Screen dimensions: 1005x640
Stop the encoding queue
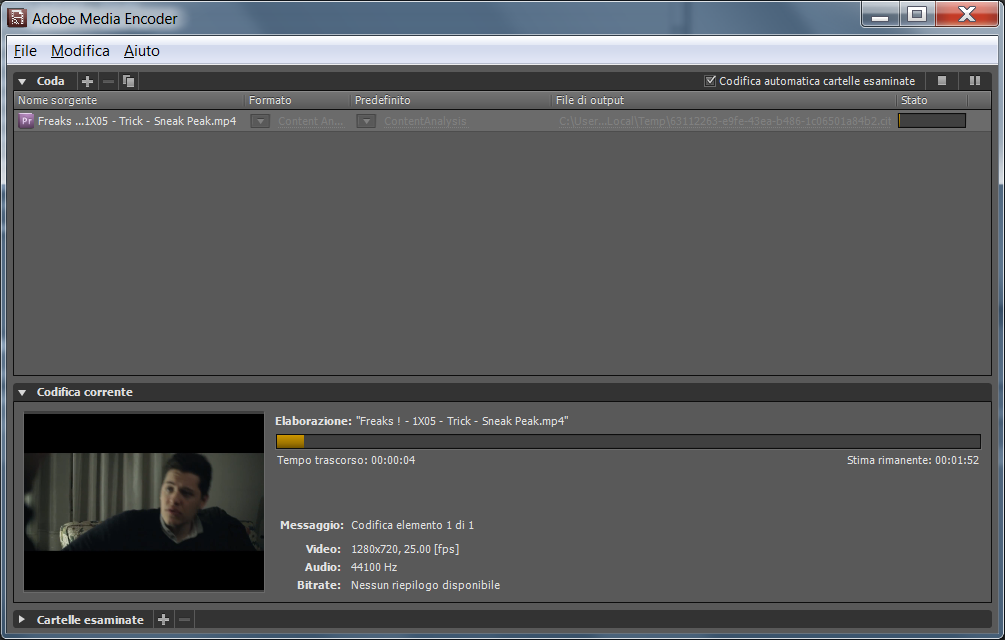point(942,81)
